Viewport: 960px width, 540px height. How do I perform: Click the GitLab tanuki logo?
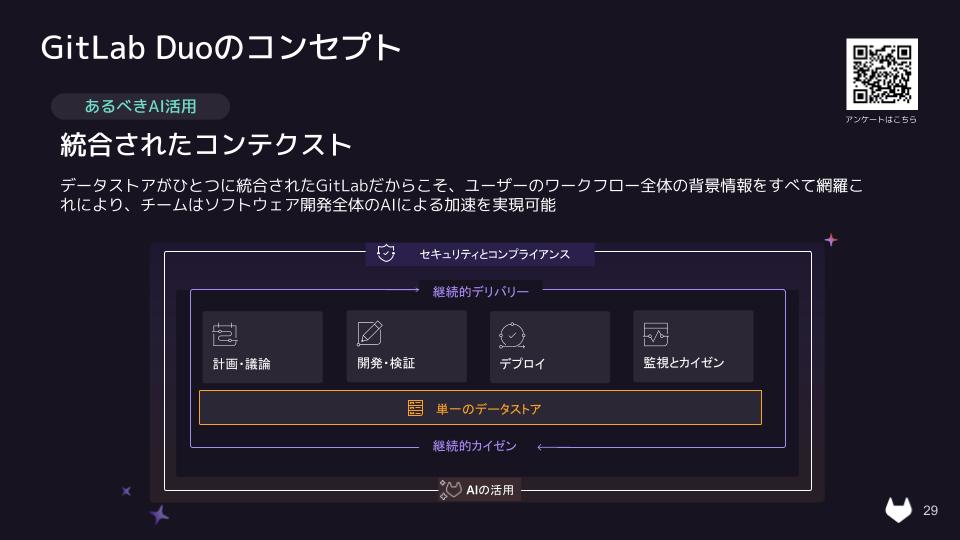(898, 509)
